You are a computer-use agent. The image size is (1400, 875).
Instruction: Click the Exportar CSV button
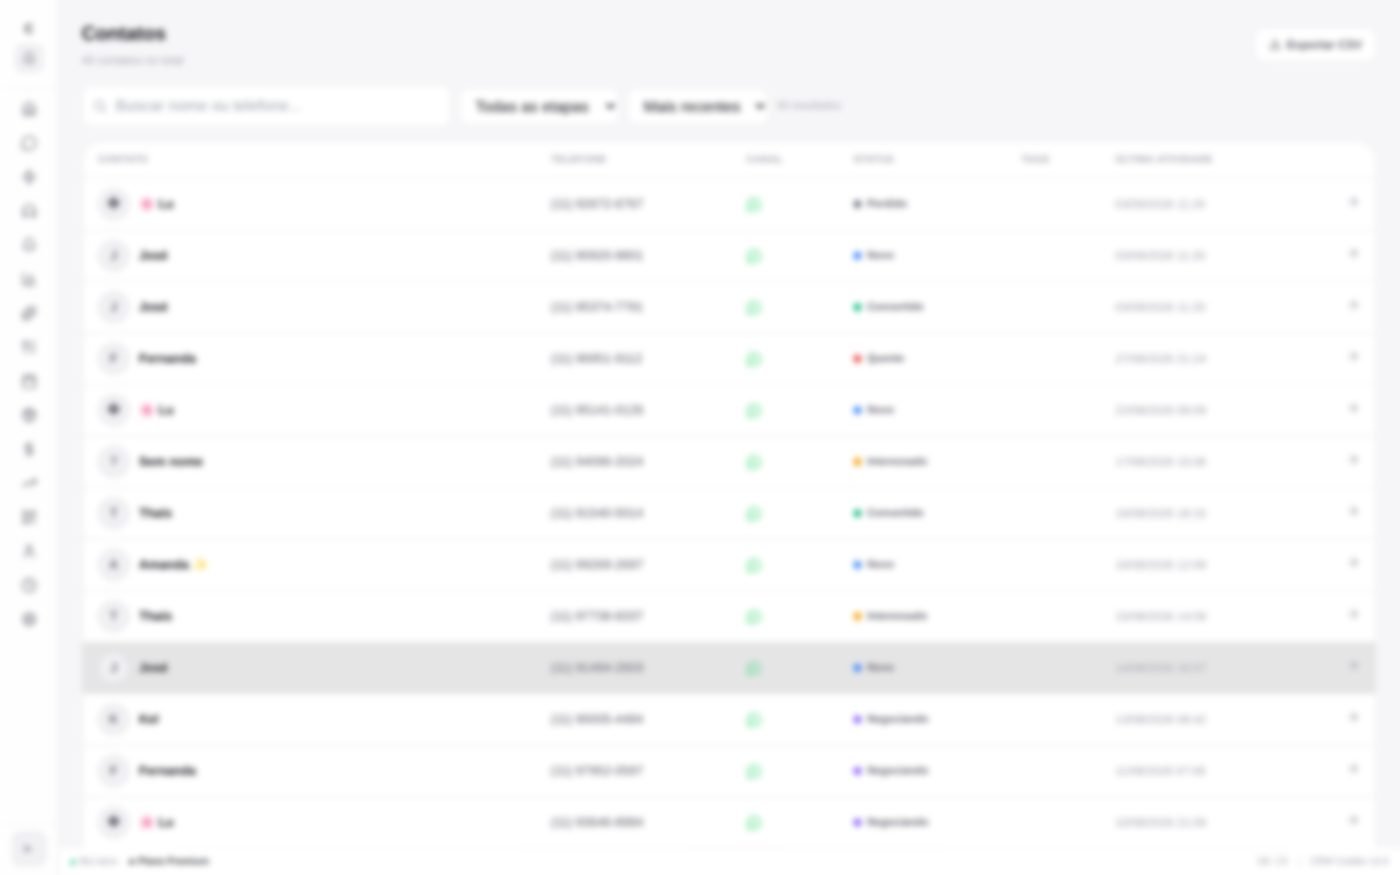(x=1315, y=45)
